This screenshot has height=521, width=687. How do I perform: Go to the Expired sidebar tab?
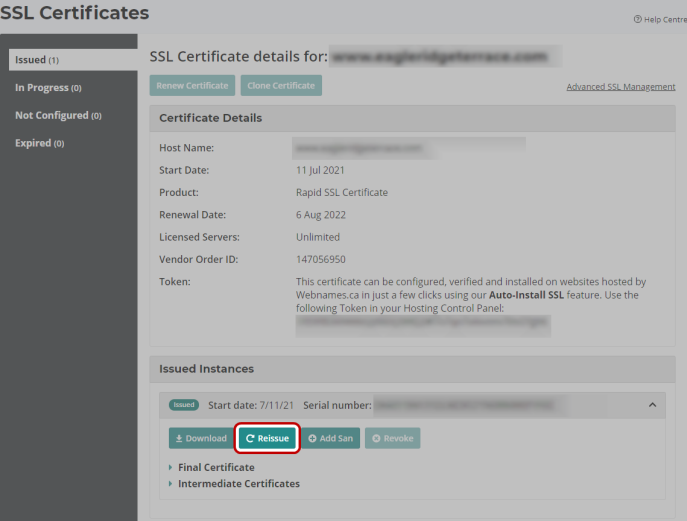click(40, 144)
